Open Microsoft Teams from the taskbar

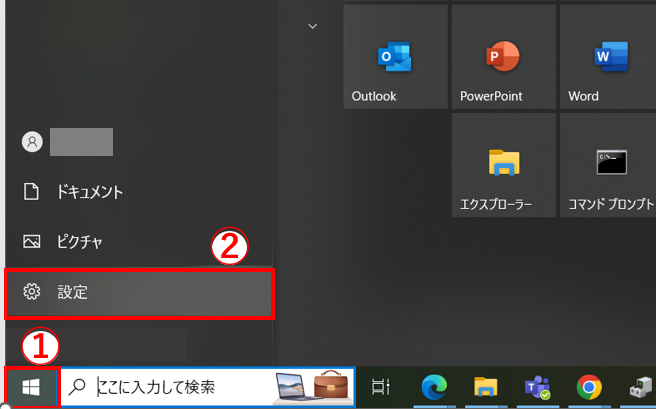click(537, 387)
